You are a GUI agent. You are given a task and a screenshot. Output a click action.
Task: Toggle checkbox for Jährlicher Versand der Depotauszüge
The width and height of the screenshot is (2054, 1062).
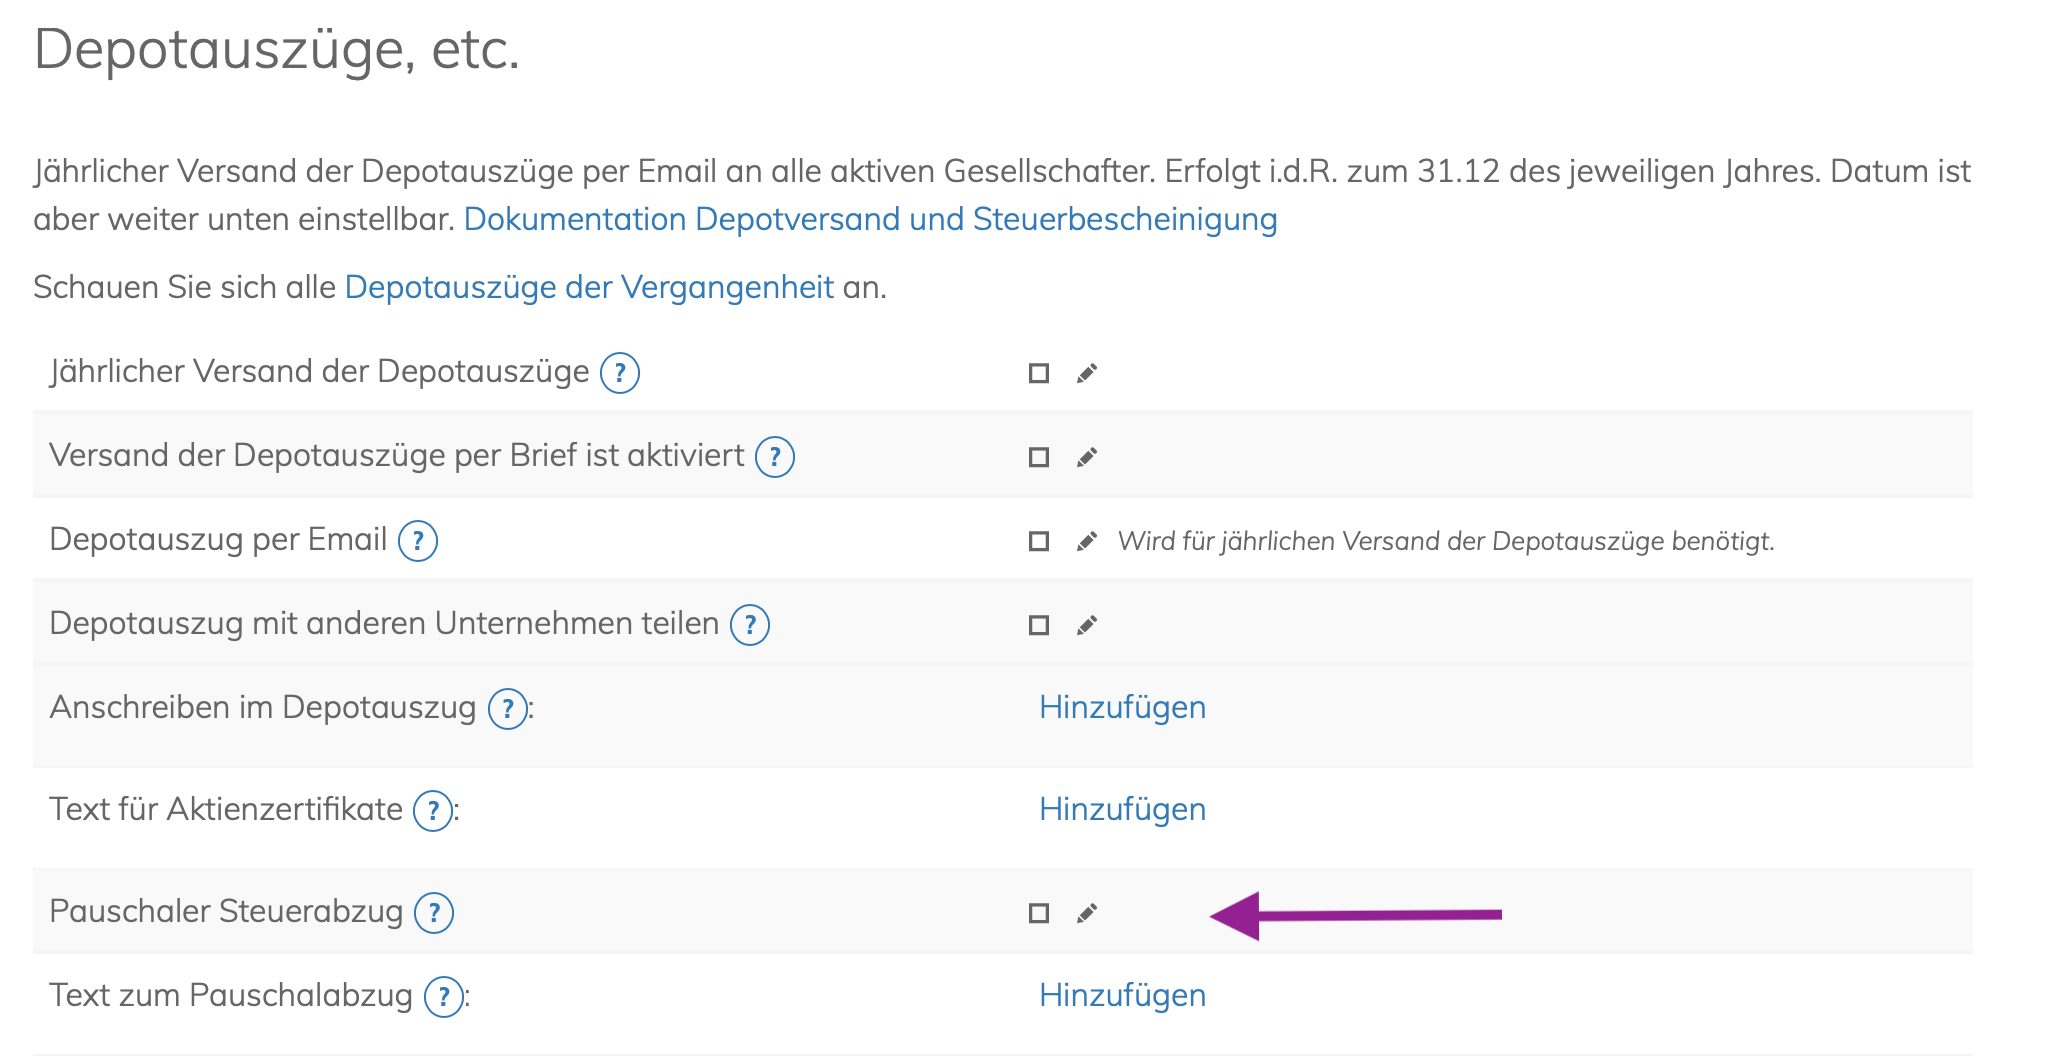pyautogui.click(x=1039, y=373)
